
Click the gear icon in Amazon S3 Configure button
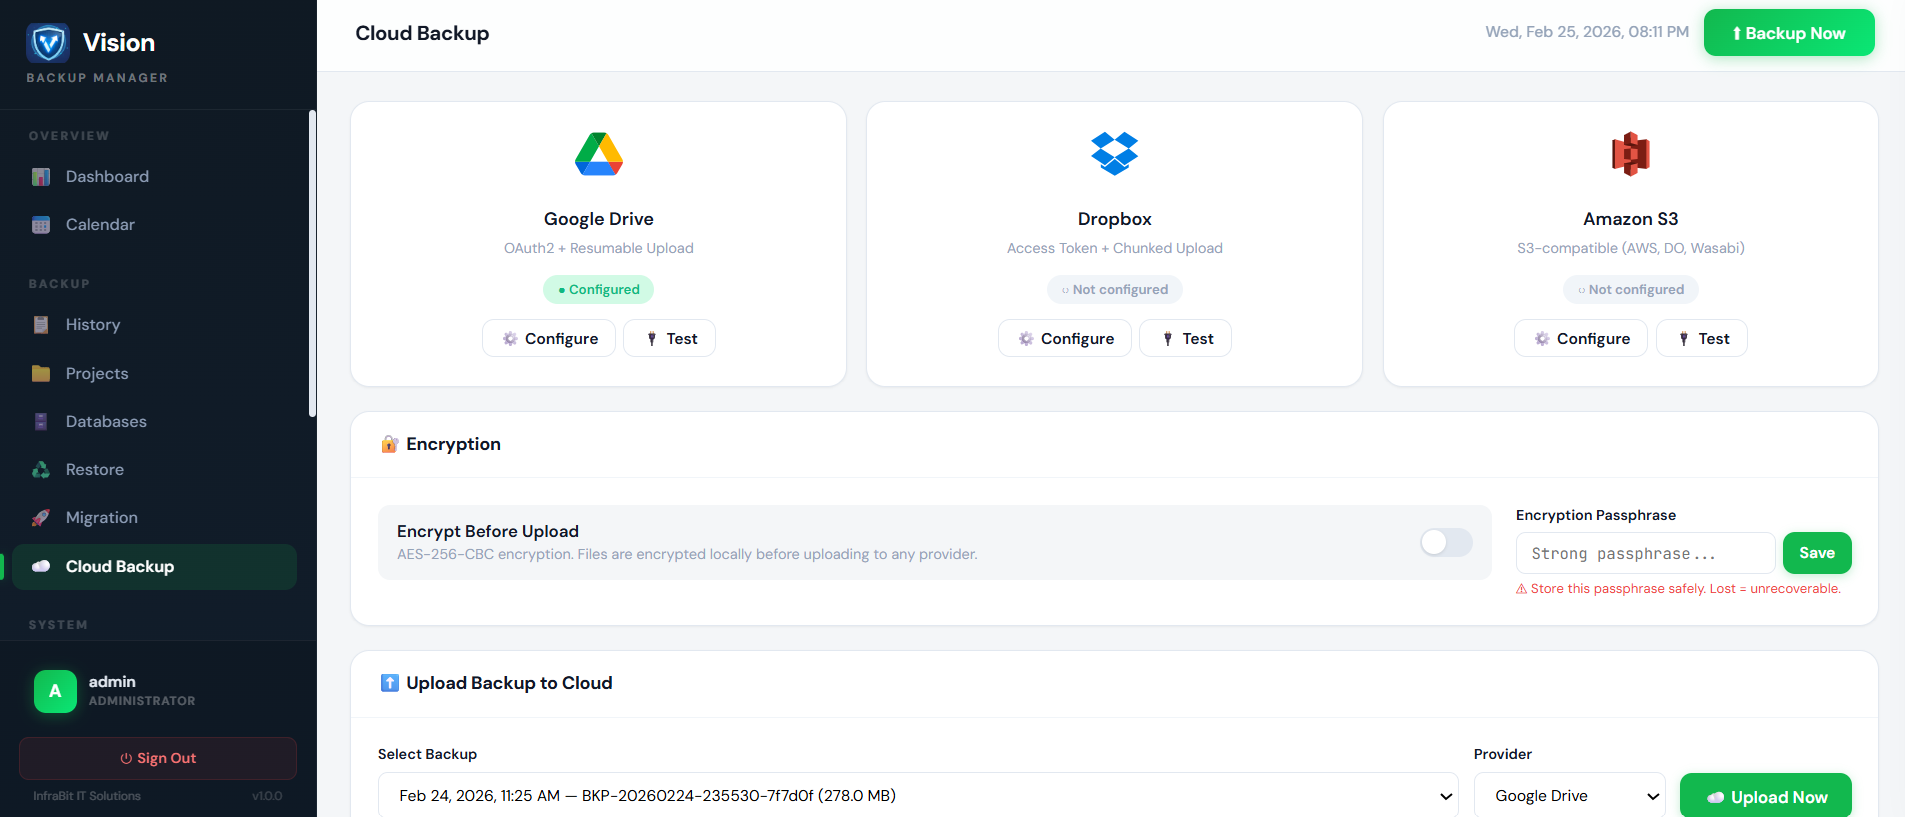[1542, 339]
